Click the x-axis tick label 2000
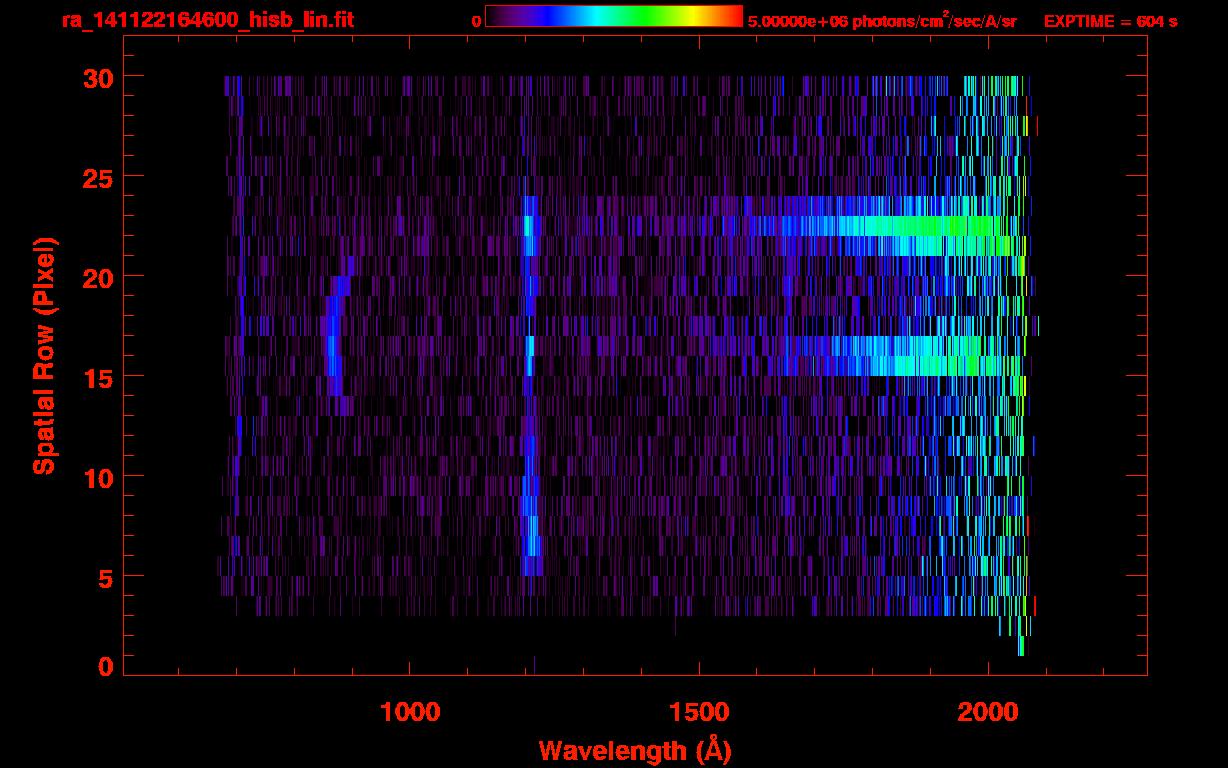This screenshot has height=768, width=1228. pyautogui.click(x=988, y=712)
